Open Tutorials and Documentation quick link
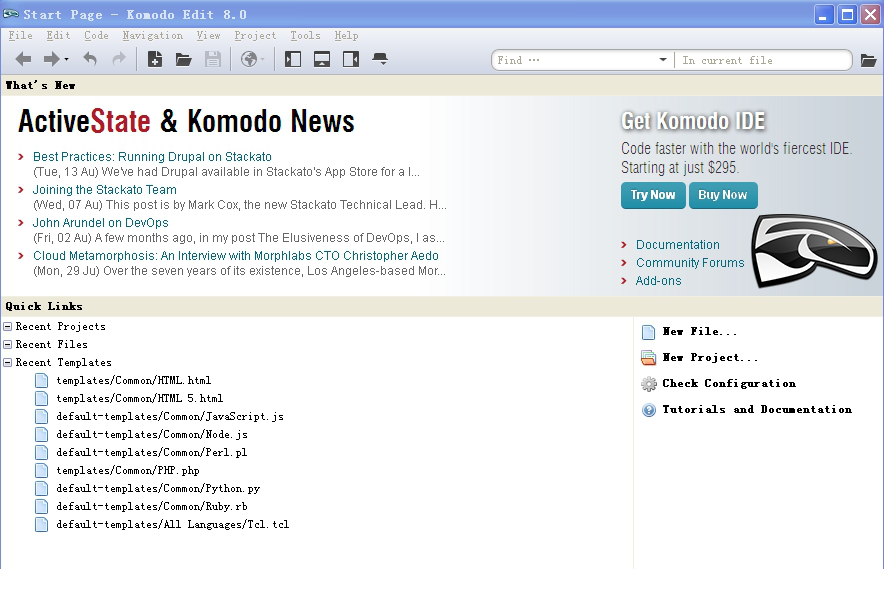 tap(757, 409)
